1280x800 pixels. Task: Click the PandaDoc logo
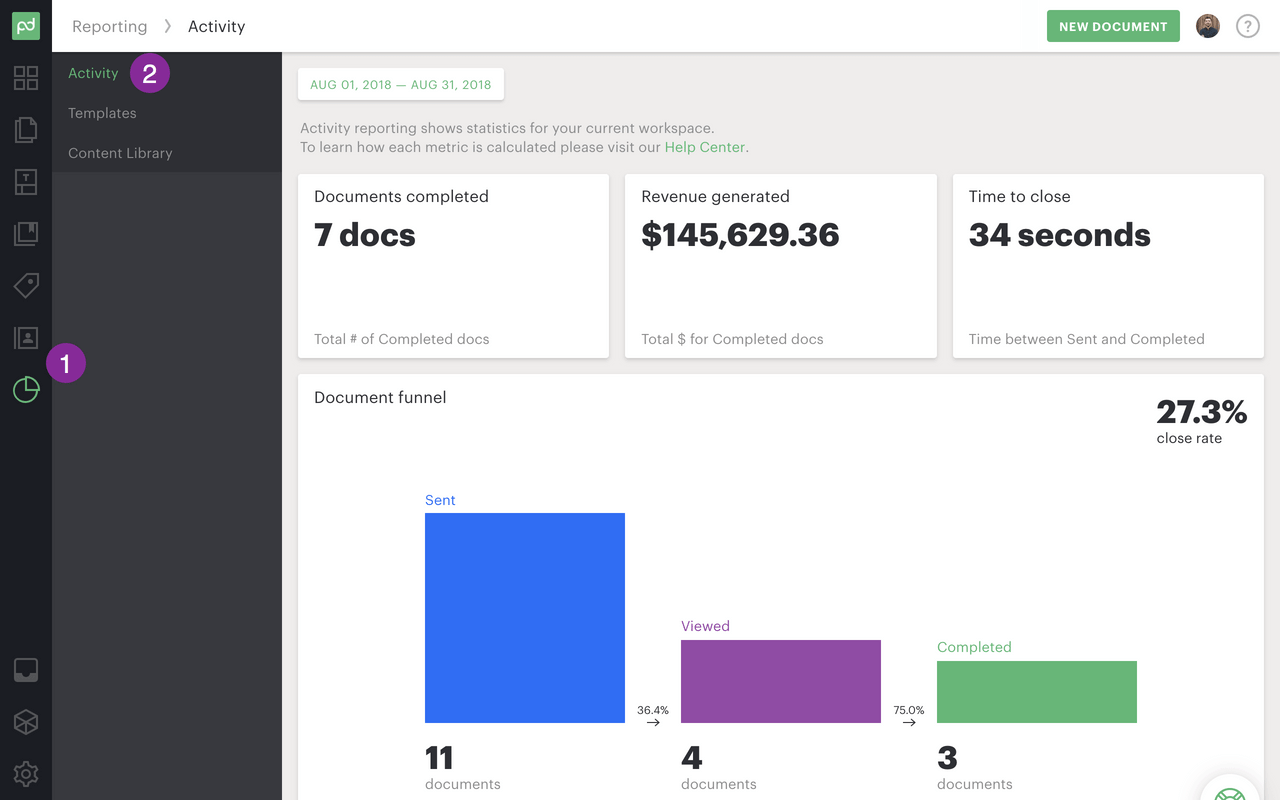(x=25, y=25)
